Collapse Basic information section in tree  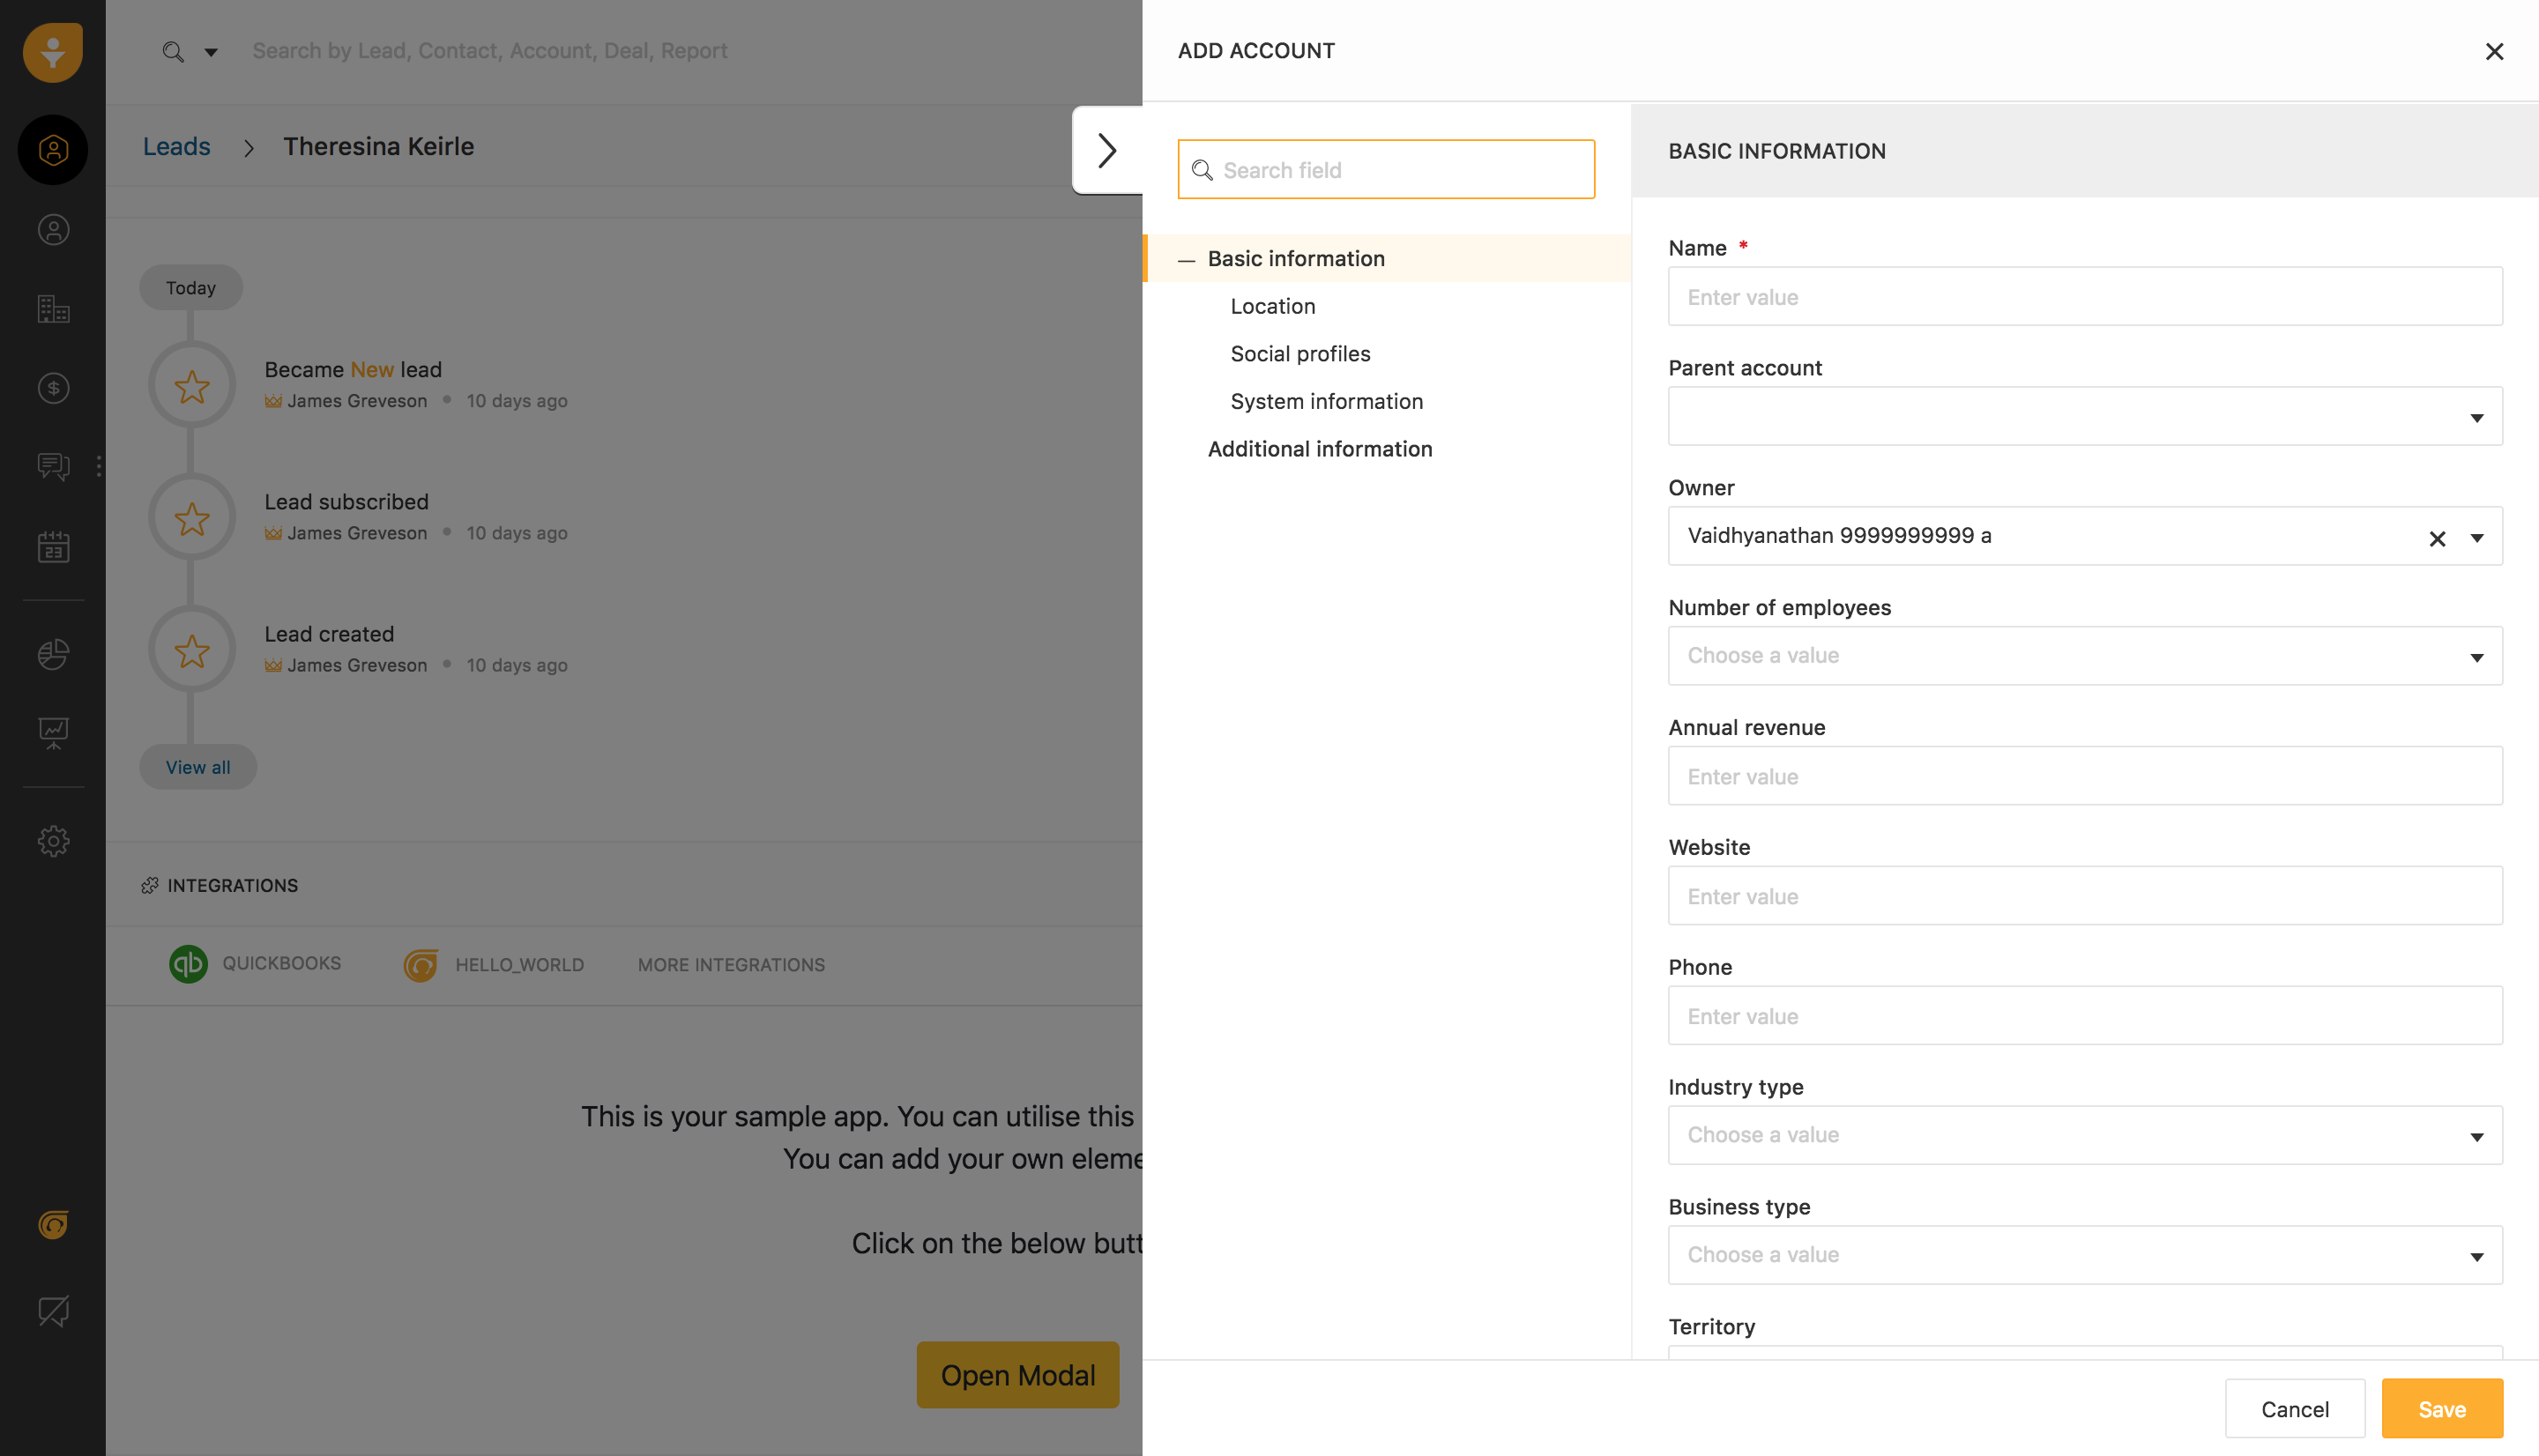coord(1186,260)
